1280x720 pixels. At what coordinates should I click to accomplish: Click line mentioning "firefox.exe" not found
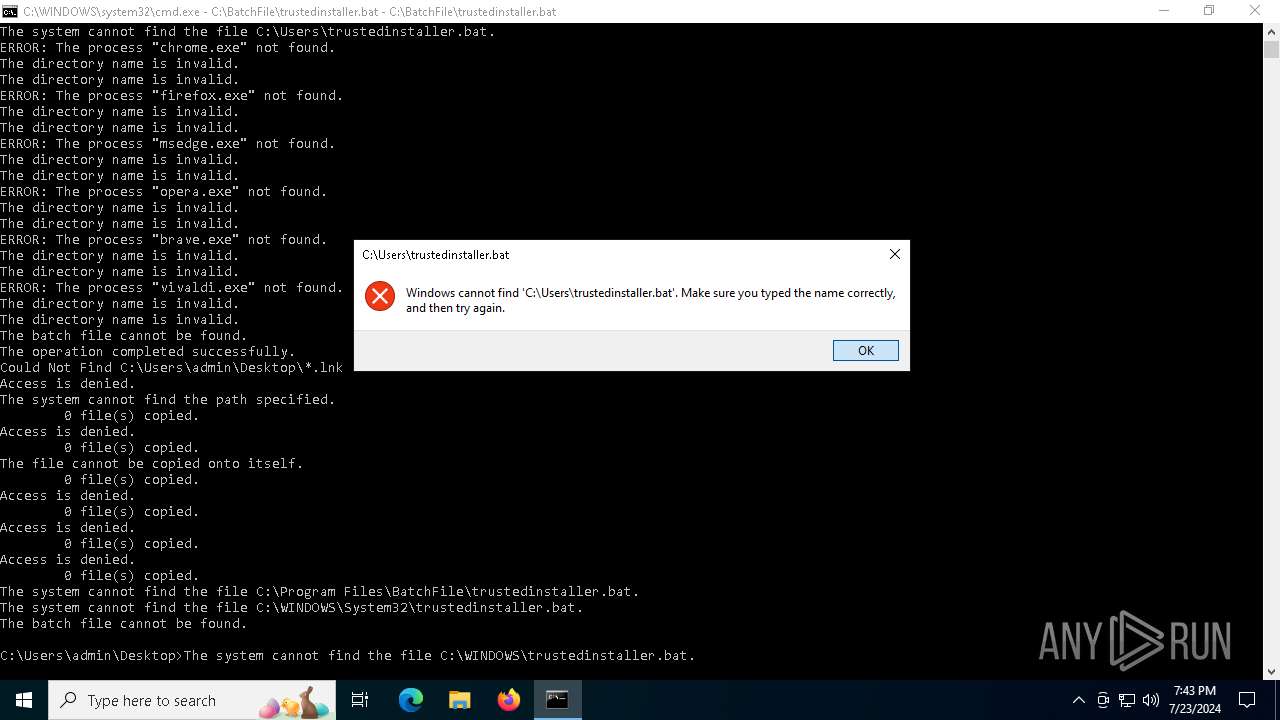click(x=172, y=95)
